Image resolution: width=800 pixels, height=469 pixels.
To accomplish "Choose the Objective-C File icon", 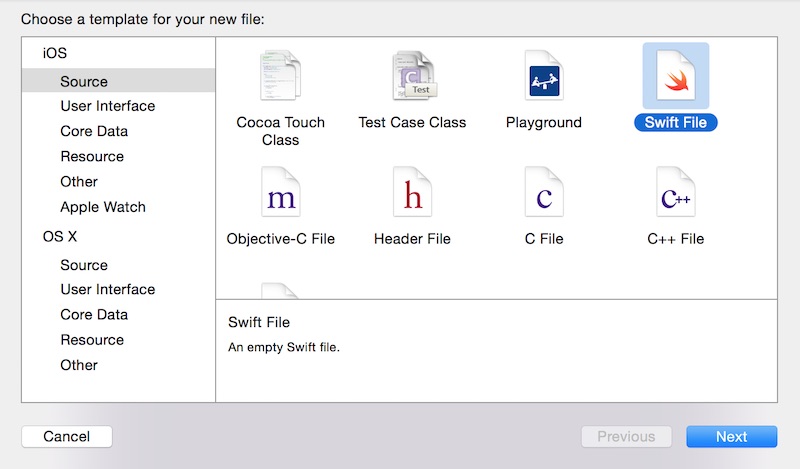I will point(280,193).
